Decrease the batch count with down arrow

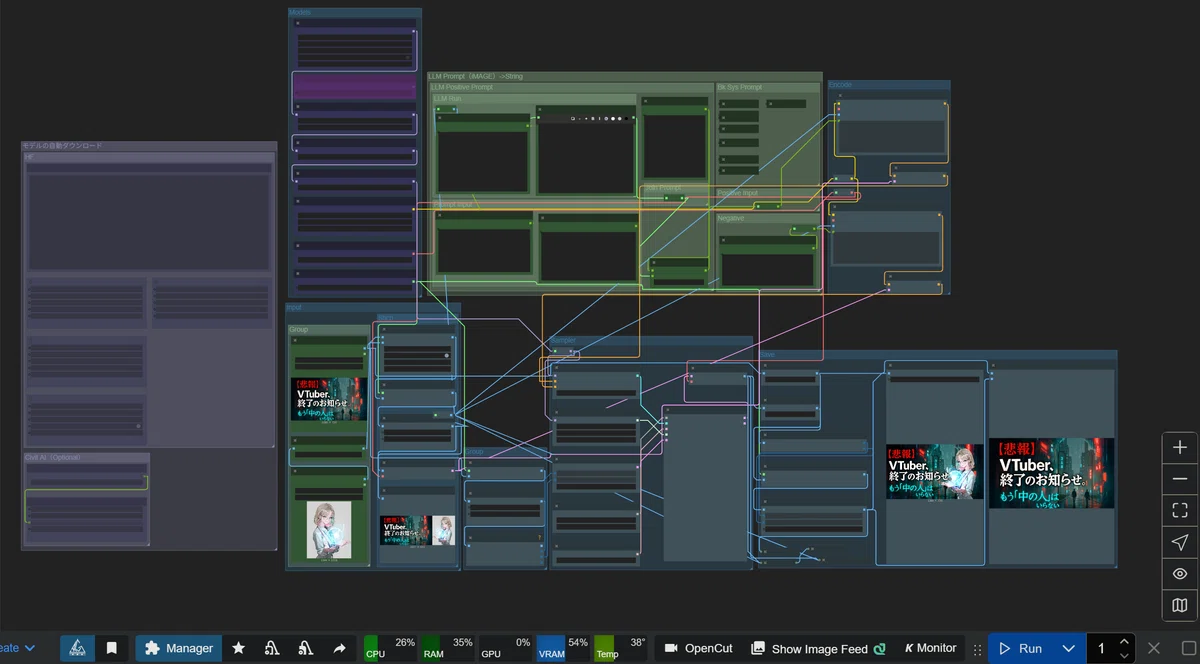[x=1124, y=655]
